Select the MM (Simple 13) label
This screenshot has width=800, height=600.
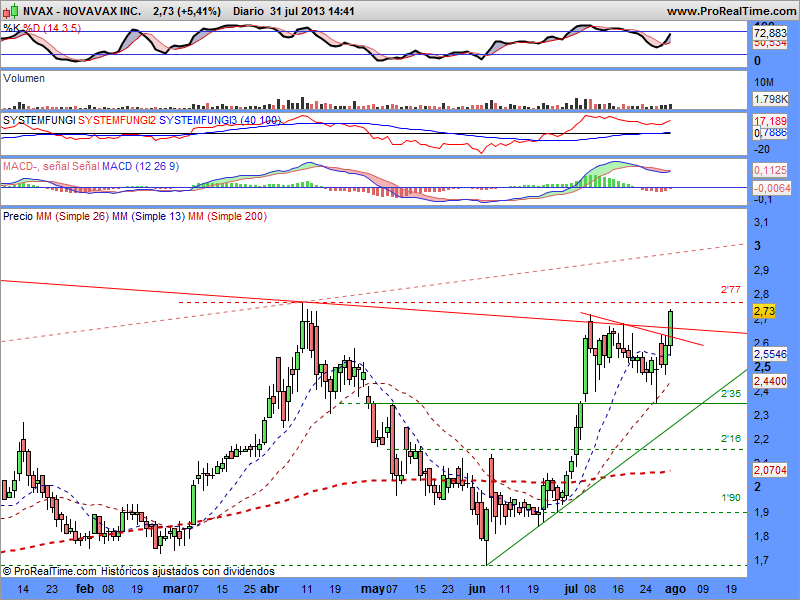coord(148,216)
